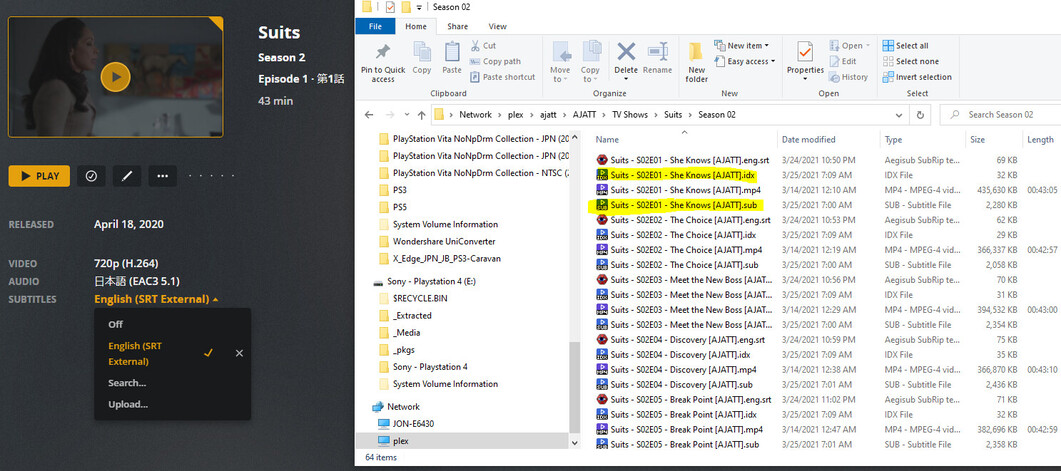Click Cut in the Clipboard group
Image resolution: width=1061 pixels, height=471 pixels.
[x=483, y=45]
